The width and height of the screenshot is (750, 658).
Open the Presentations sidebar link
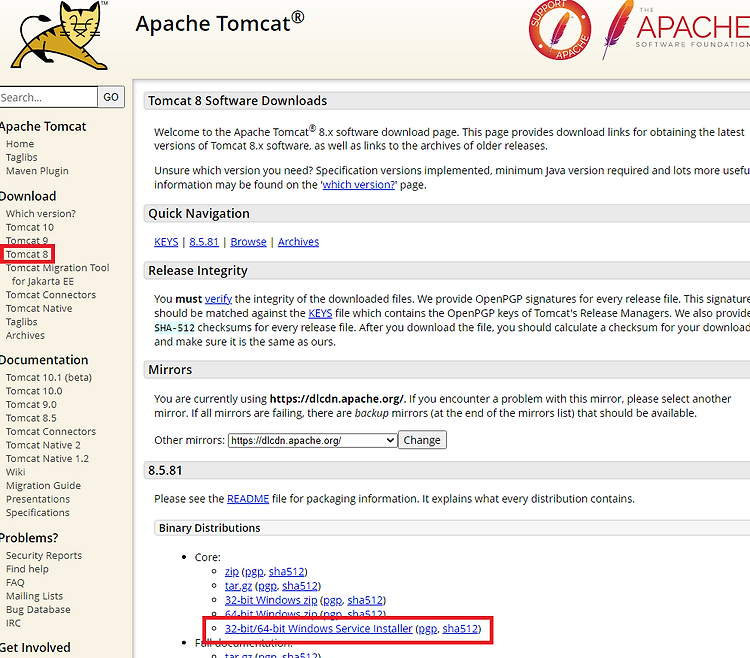[x=38, y=499]
